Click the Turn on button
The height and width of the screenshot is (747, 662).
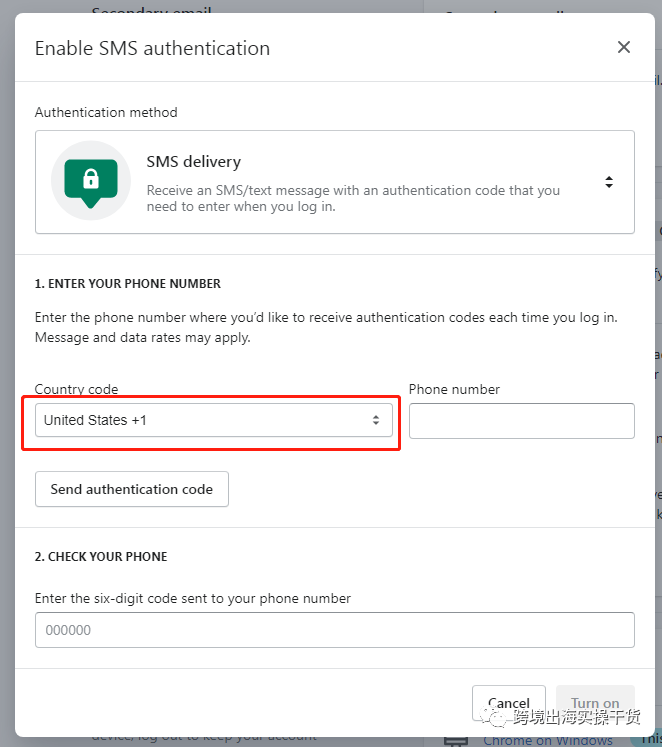pyautogui.click(x=595, y=703)
